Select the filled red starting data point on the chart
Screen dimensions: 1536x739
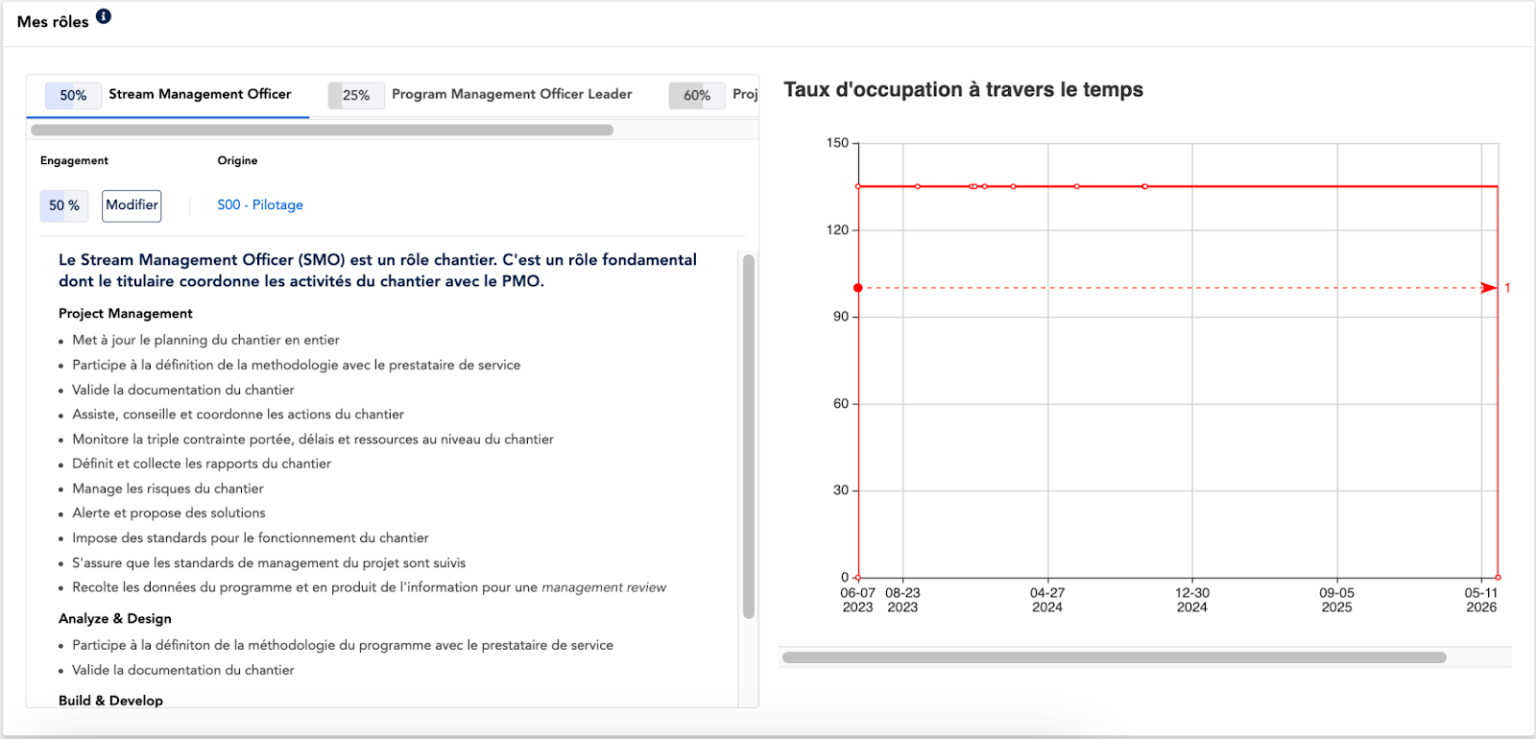point(857,287)
